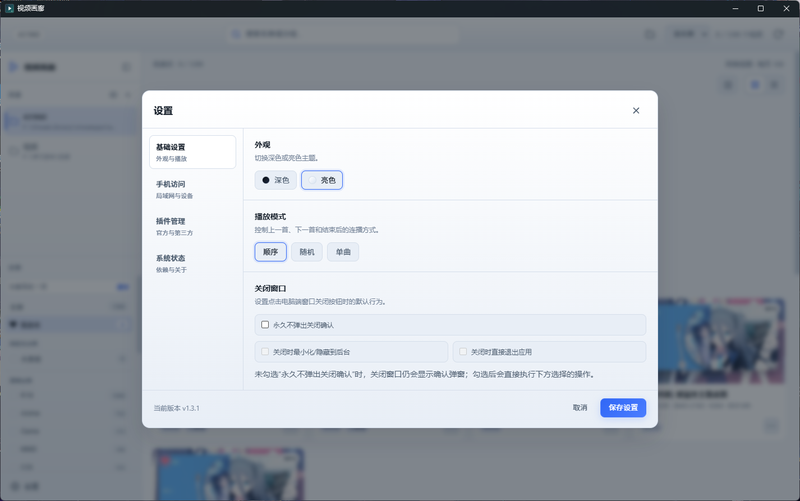Screen dimensions: 800x501
Task: Click the 播放模式 section heading
Action: [270, 217]
